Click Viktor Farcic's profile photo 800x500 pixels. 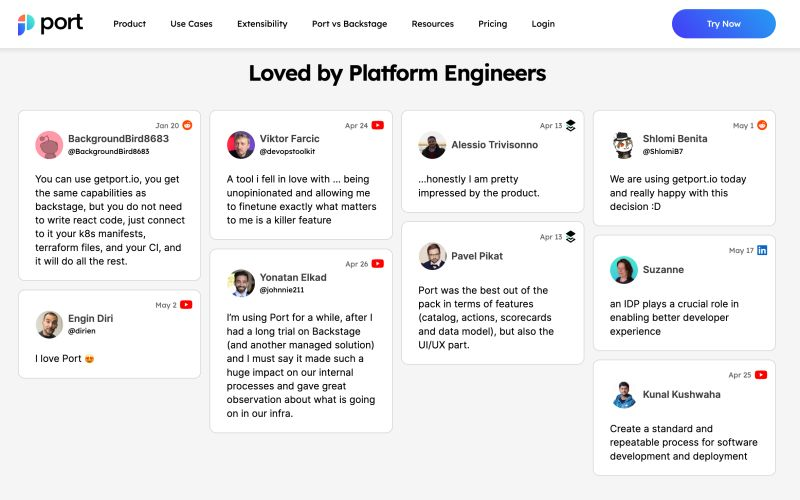[241, 145]
